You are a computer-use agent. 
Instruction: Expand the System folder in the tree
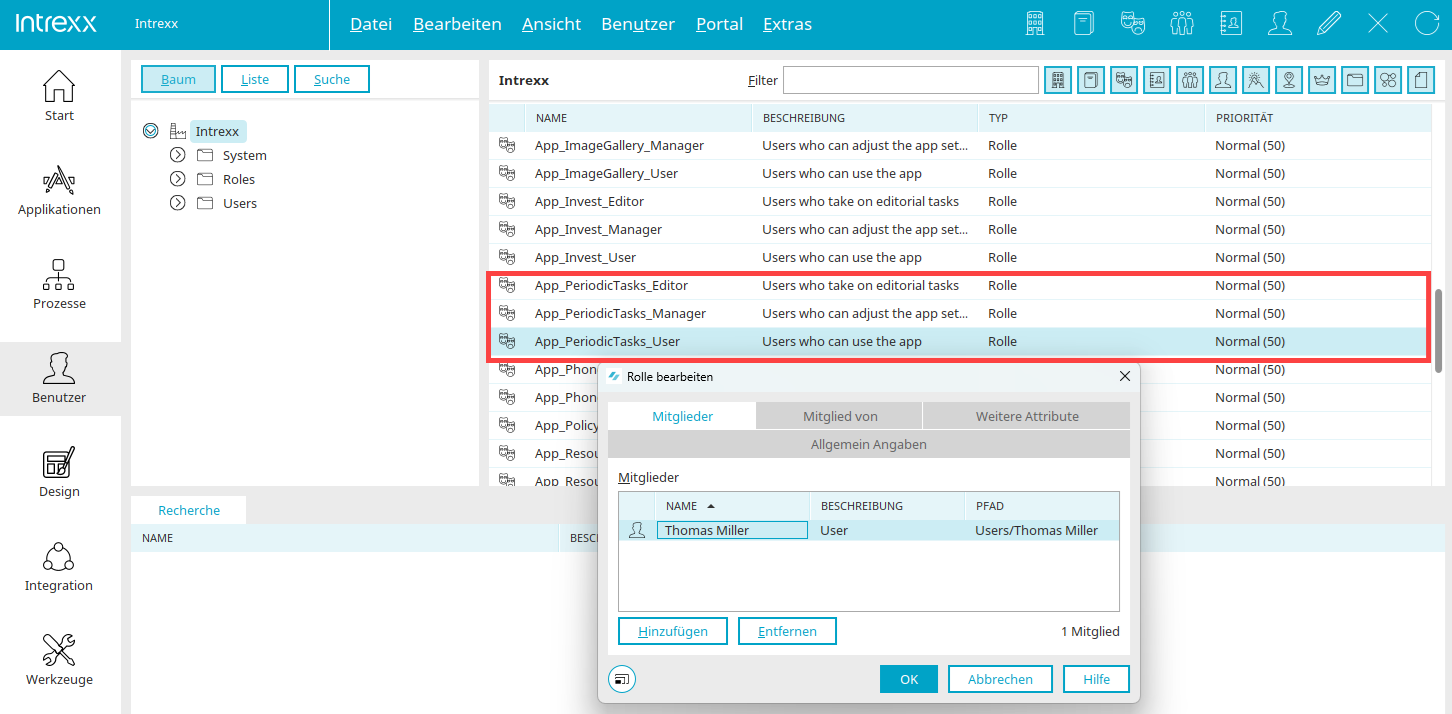click(x=178, y=155)
